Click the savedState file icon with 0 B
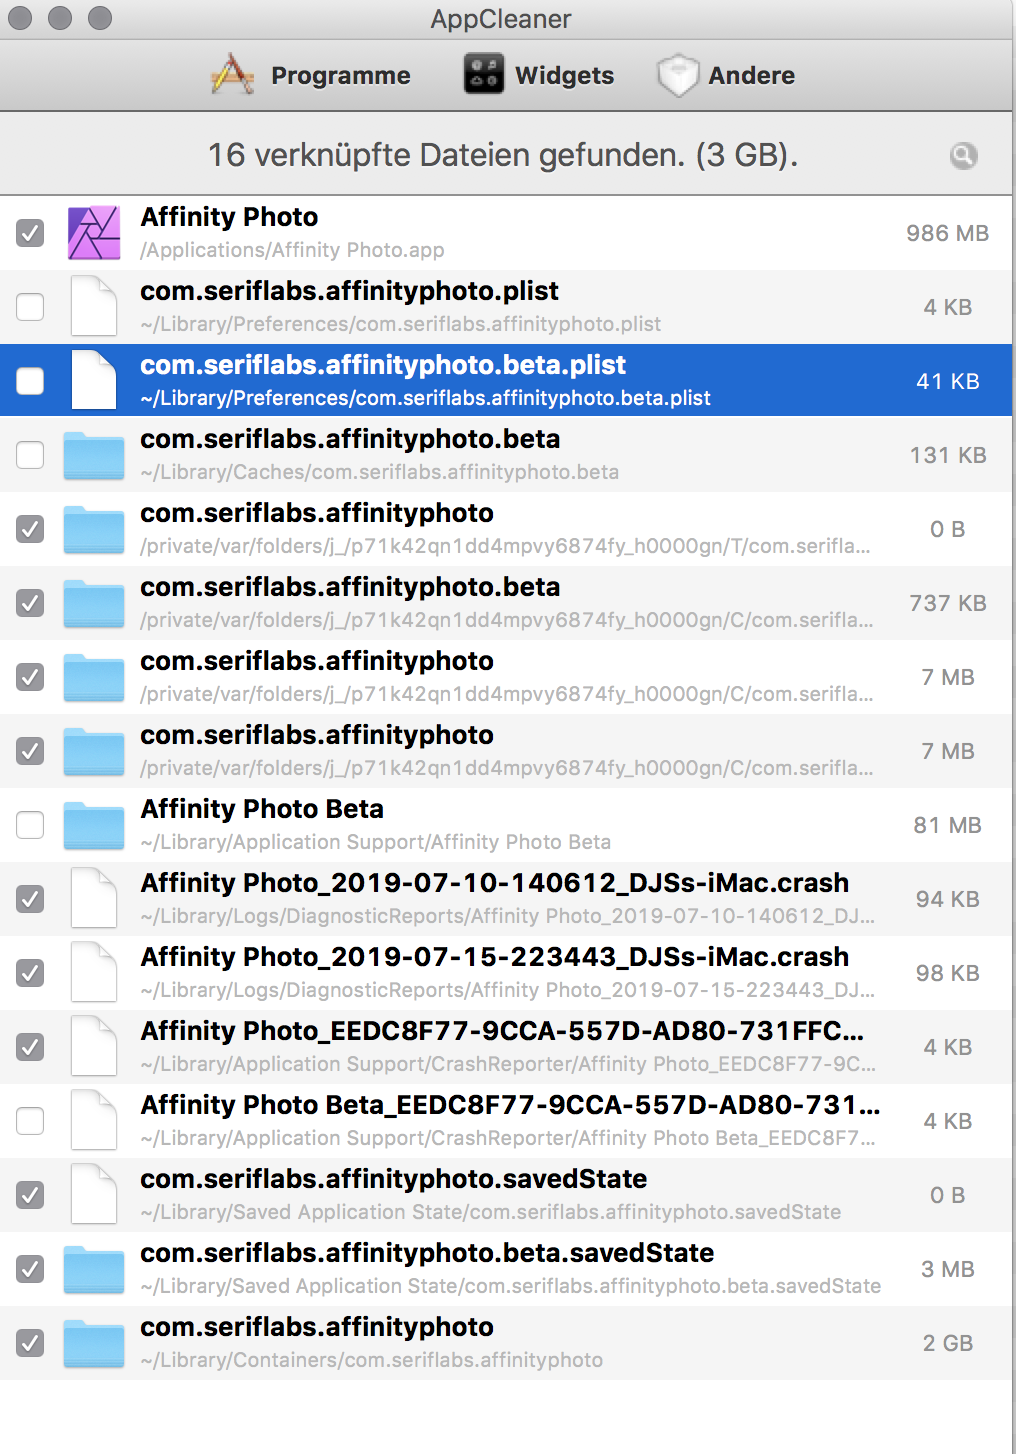Viewport: 1016px width, 1454px height. pos(94,1195)
